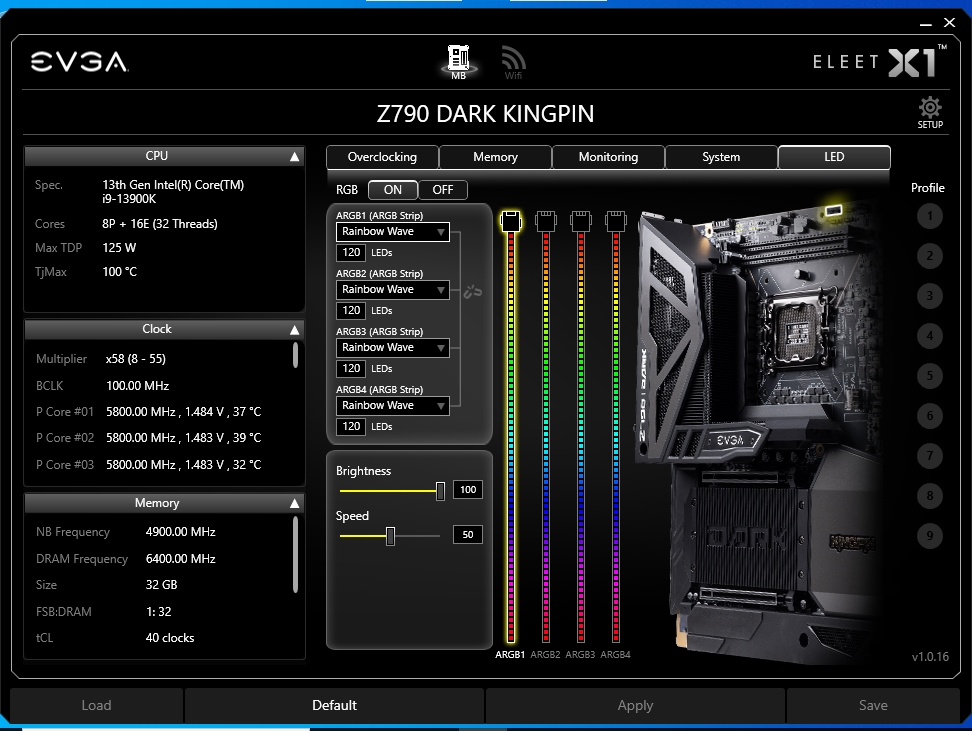This screenshot has width=972, height=731.
Task: Click the Clock panel scrollbar
Action: coord(295,355)
